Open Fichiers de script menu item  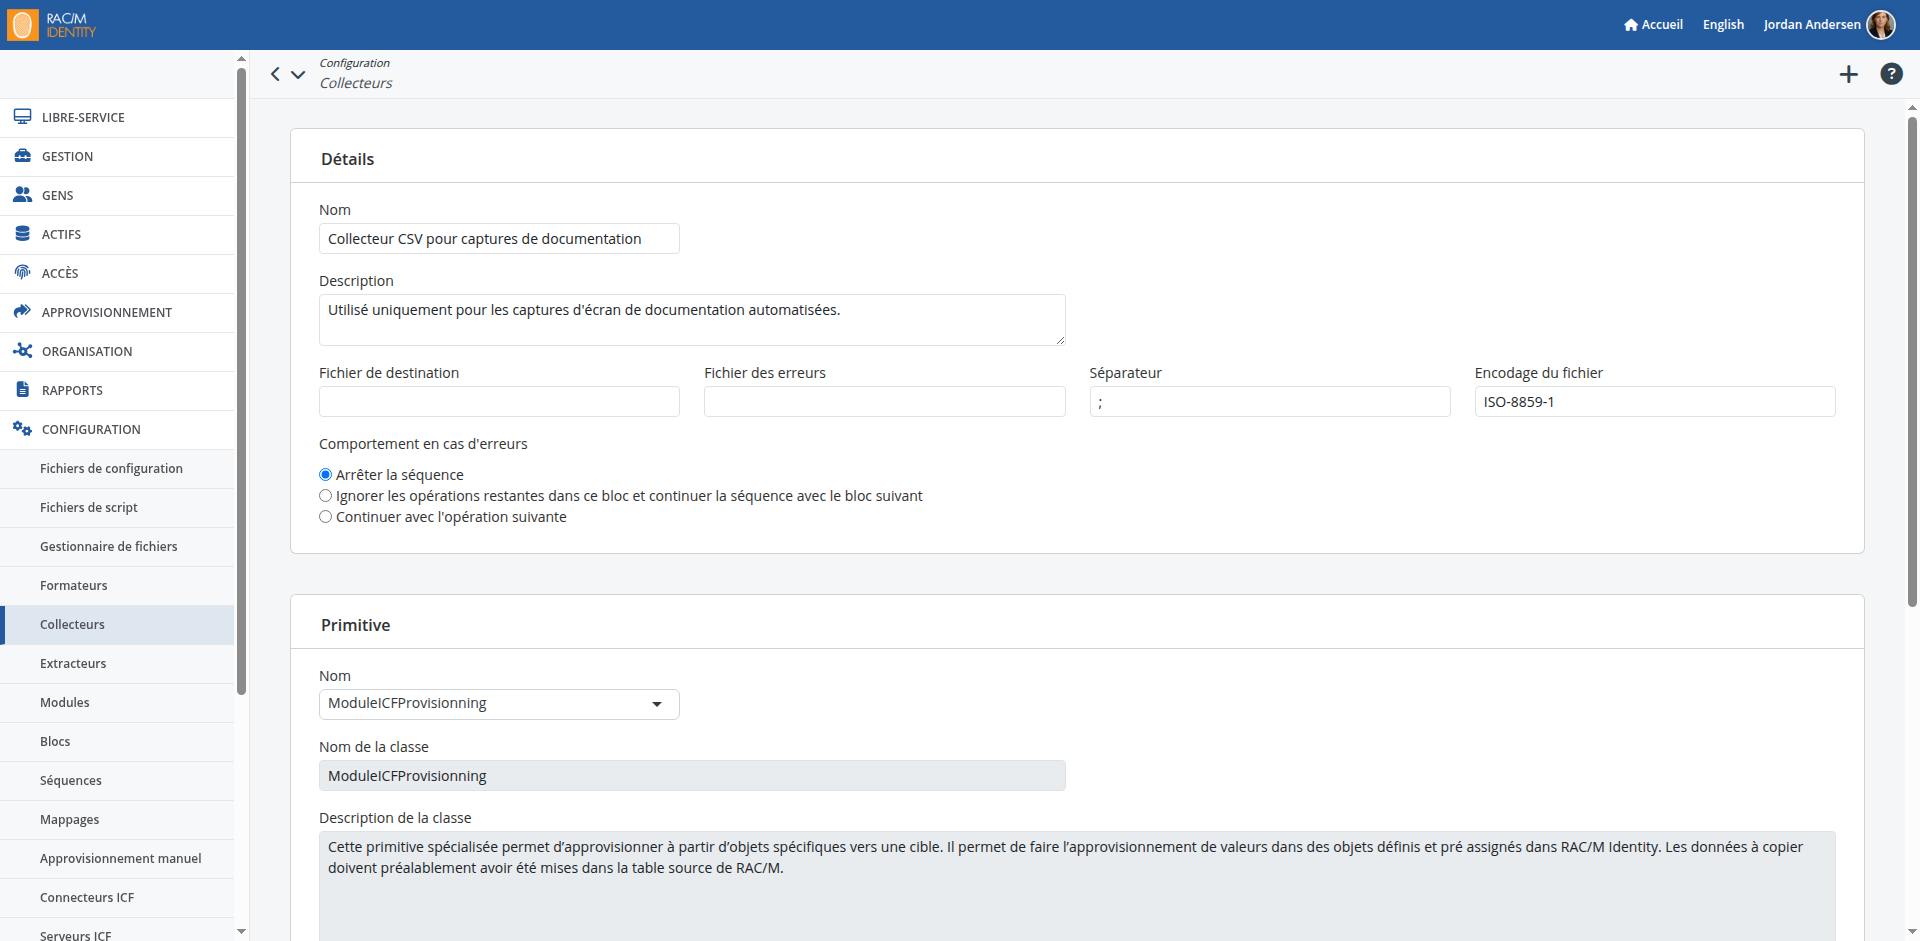[117, 508]
